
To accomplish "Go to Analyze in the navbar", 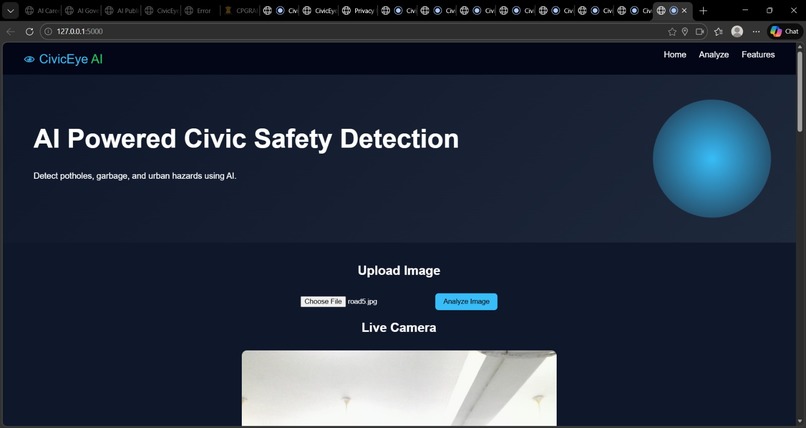I will (713, 54).
